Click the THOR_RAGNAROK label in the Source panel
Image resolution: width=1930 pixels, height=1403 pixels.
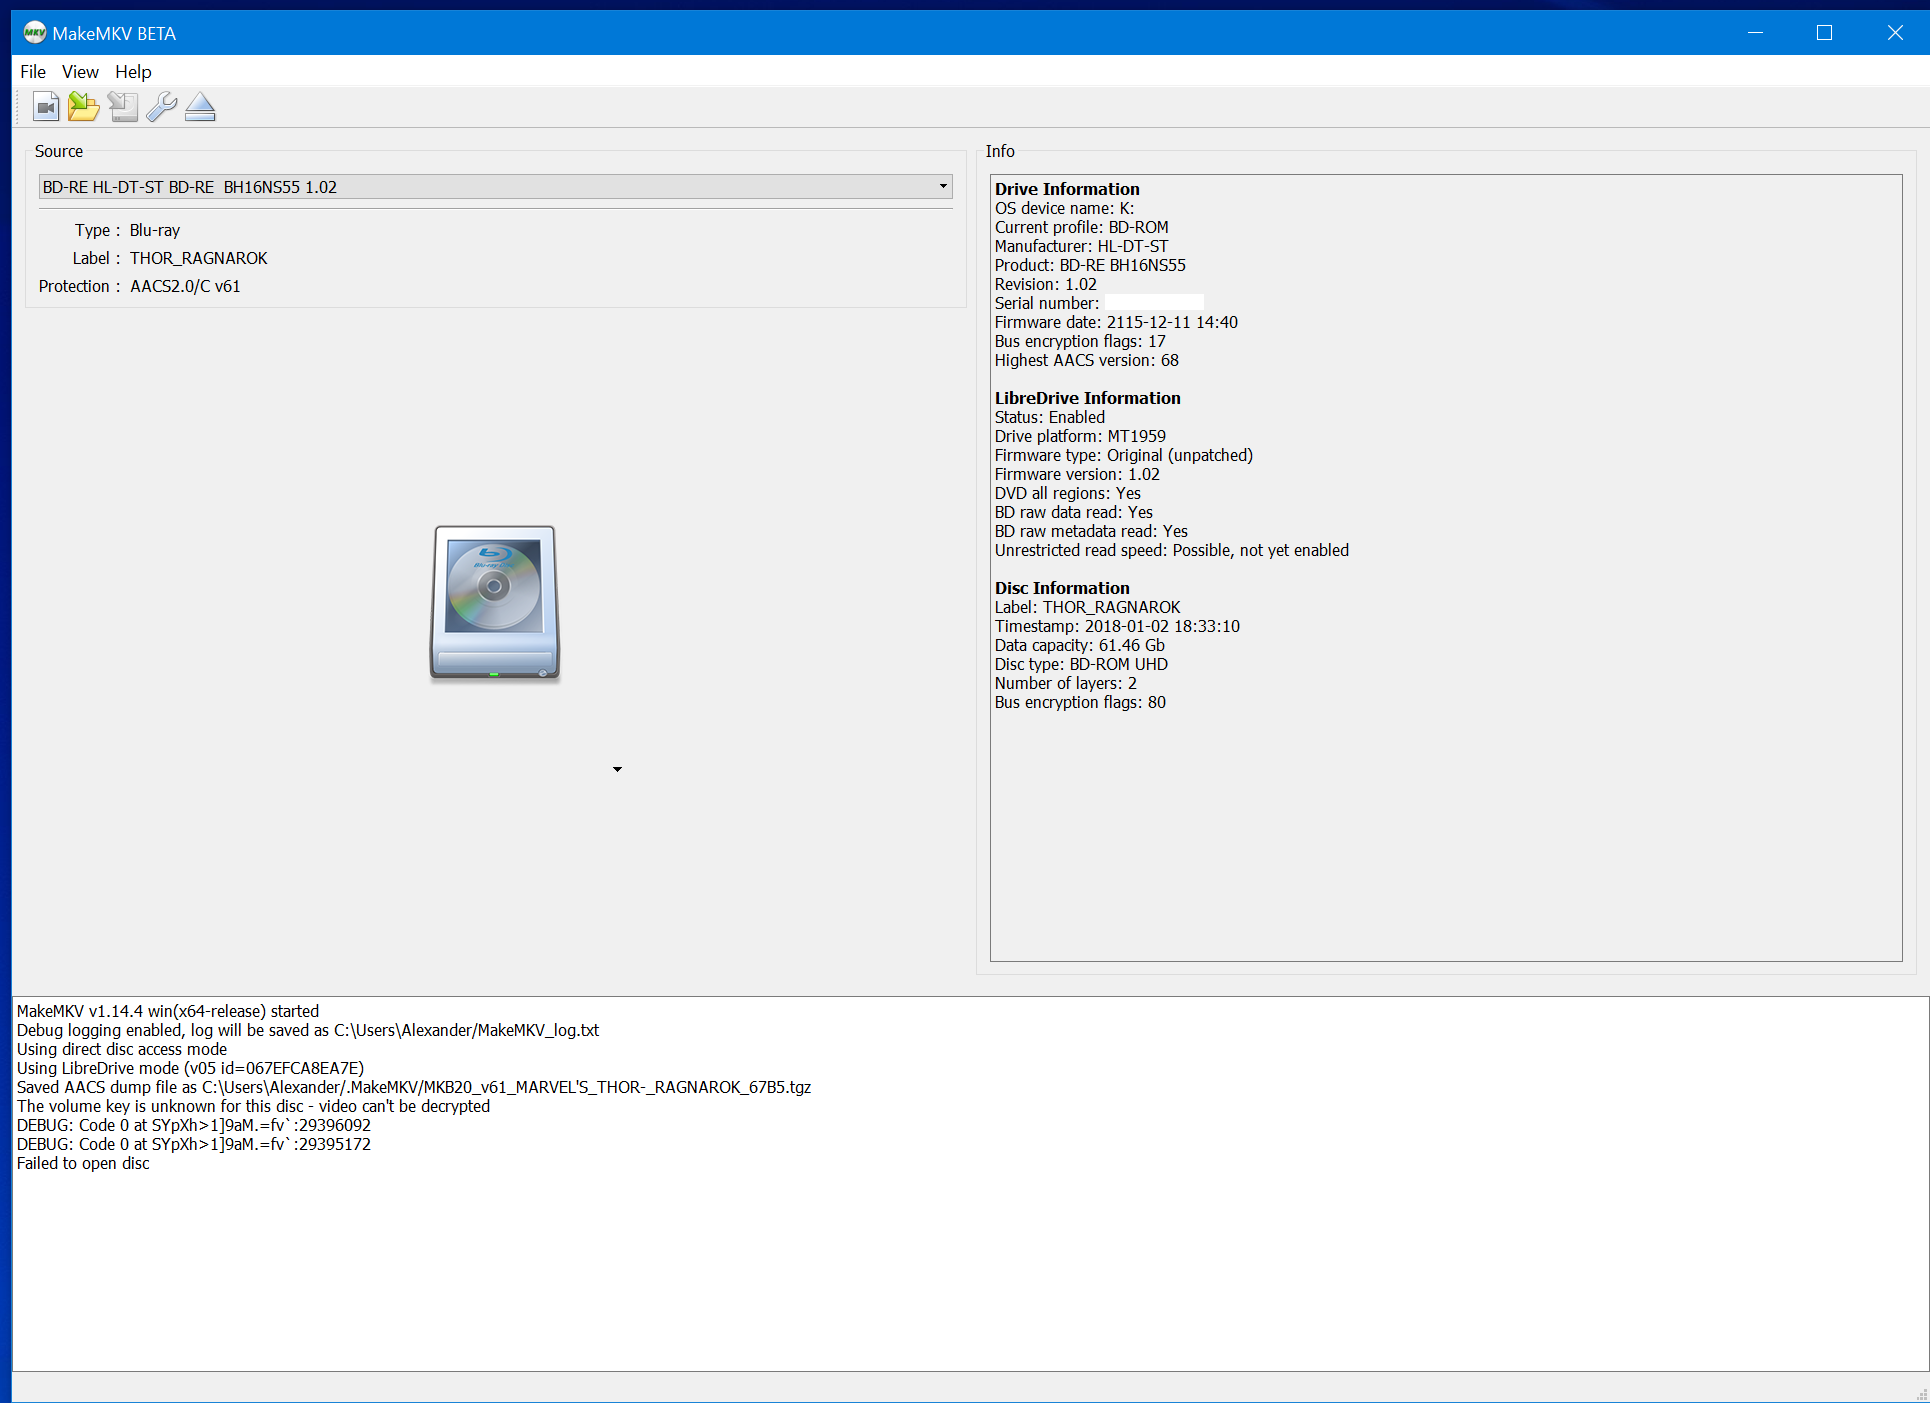click(198, 258)
